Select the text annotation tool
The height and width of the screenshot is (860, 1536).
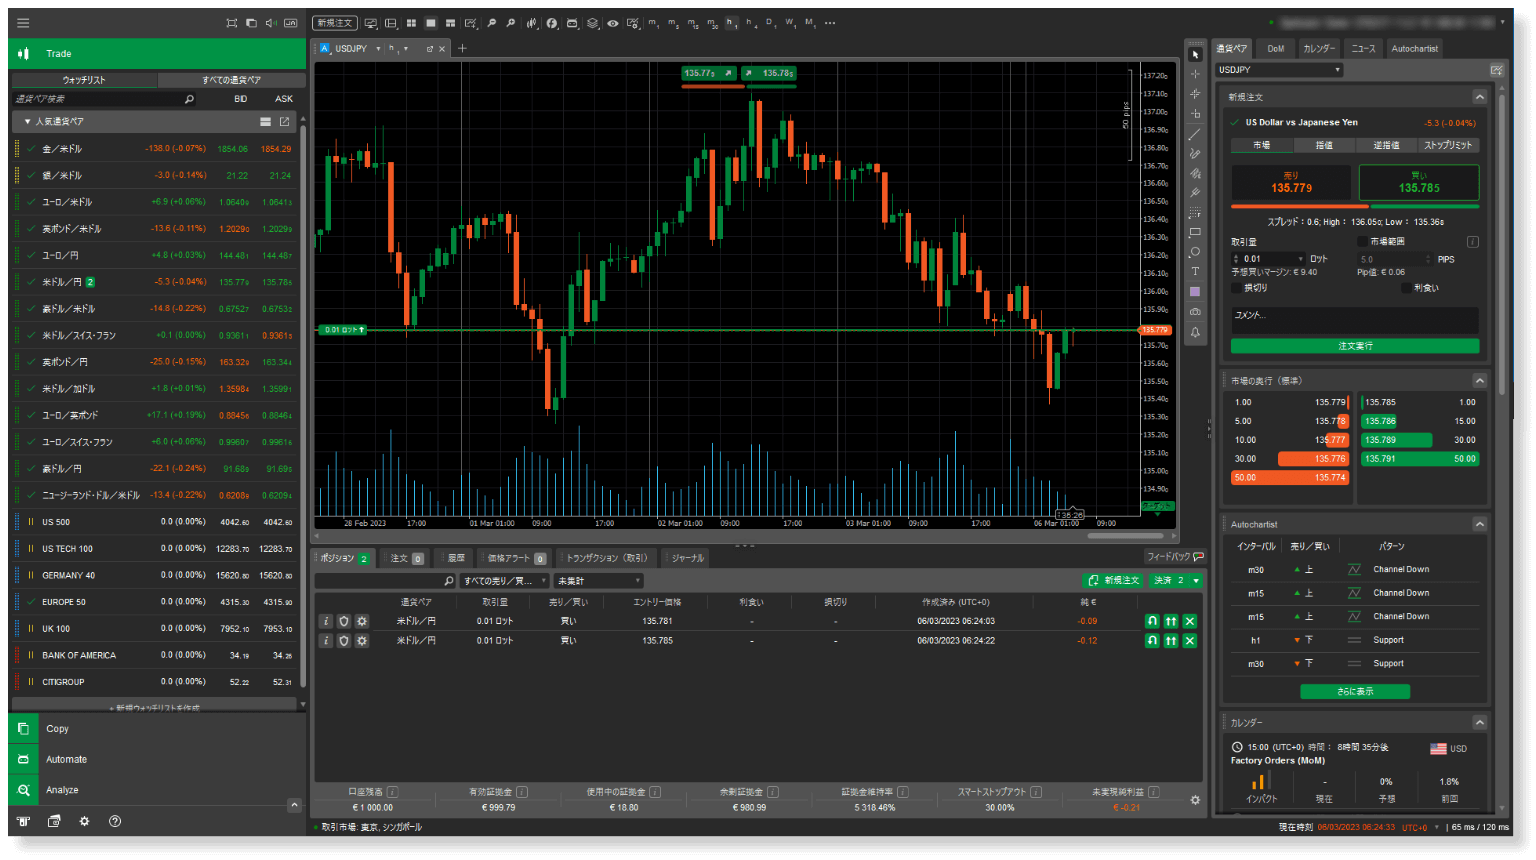(x=1195, y=271)
